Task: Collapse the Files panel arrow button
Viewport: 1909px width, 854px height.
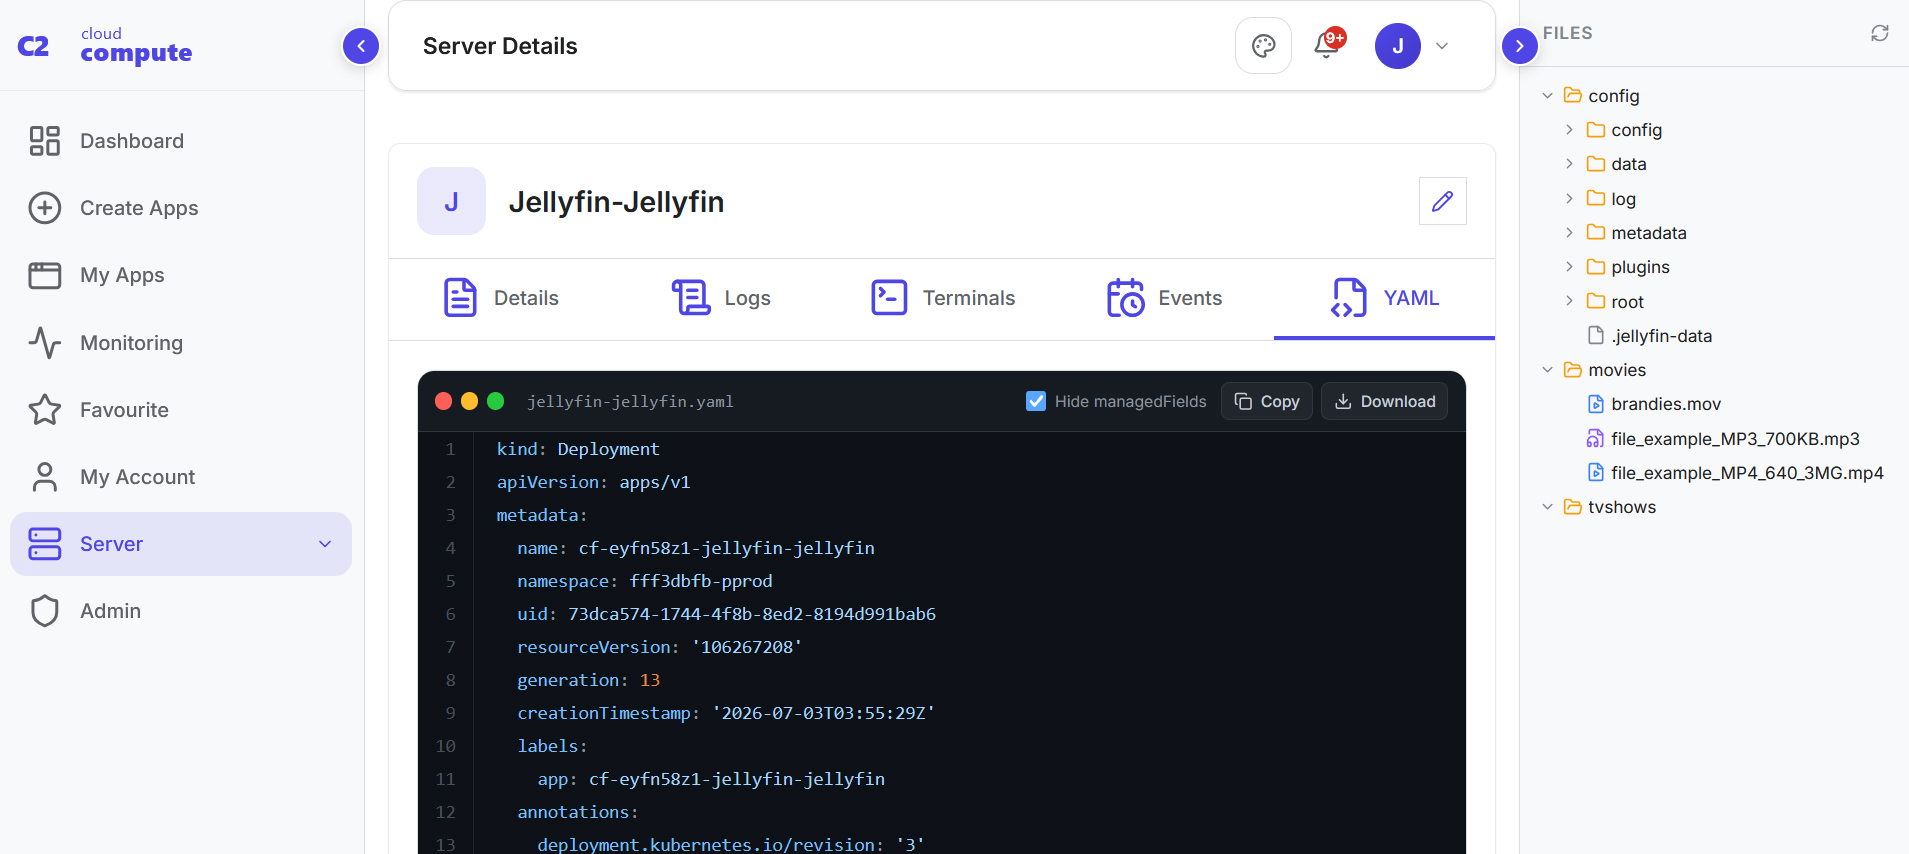Action: pyautogui.click(x=1520, y=46)
